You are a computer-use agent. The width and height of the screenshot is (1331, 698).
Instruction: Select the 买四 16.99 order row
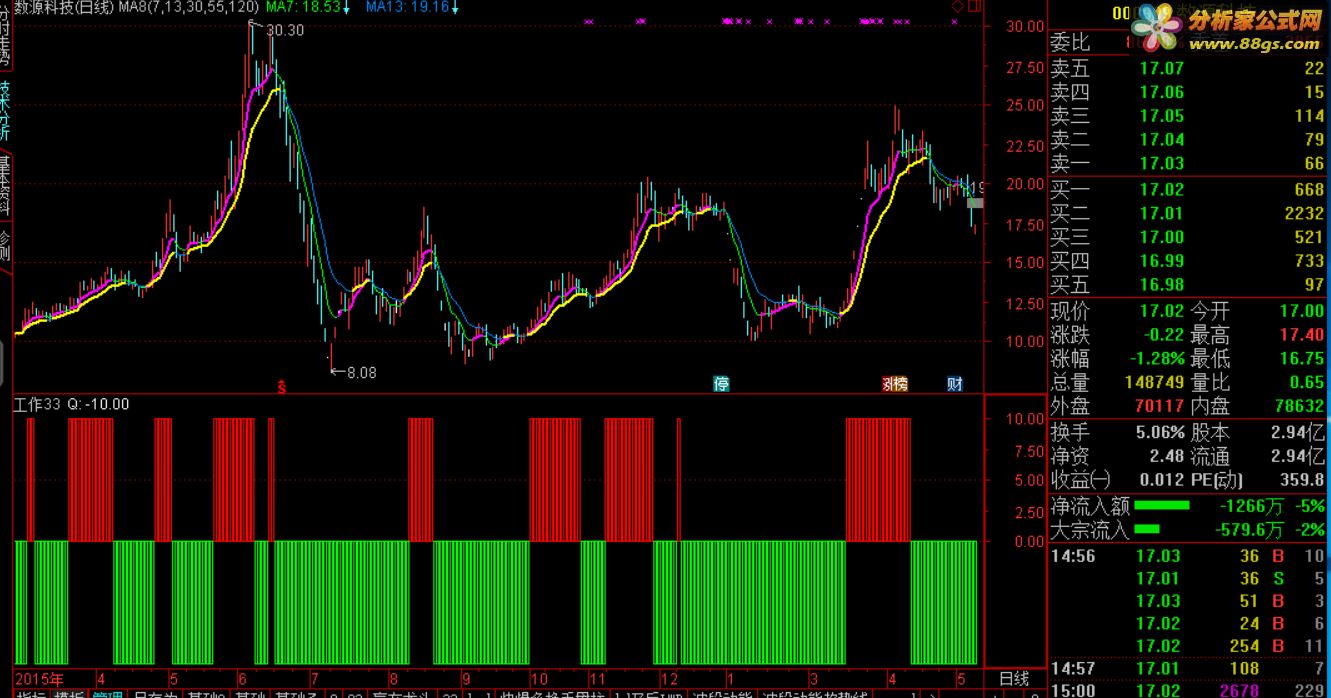click(x=1188, y=261)
